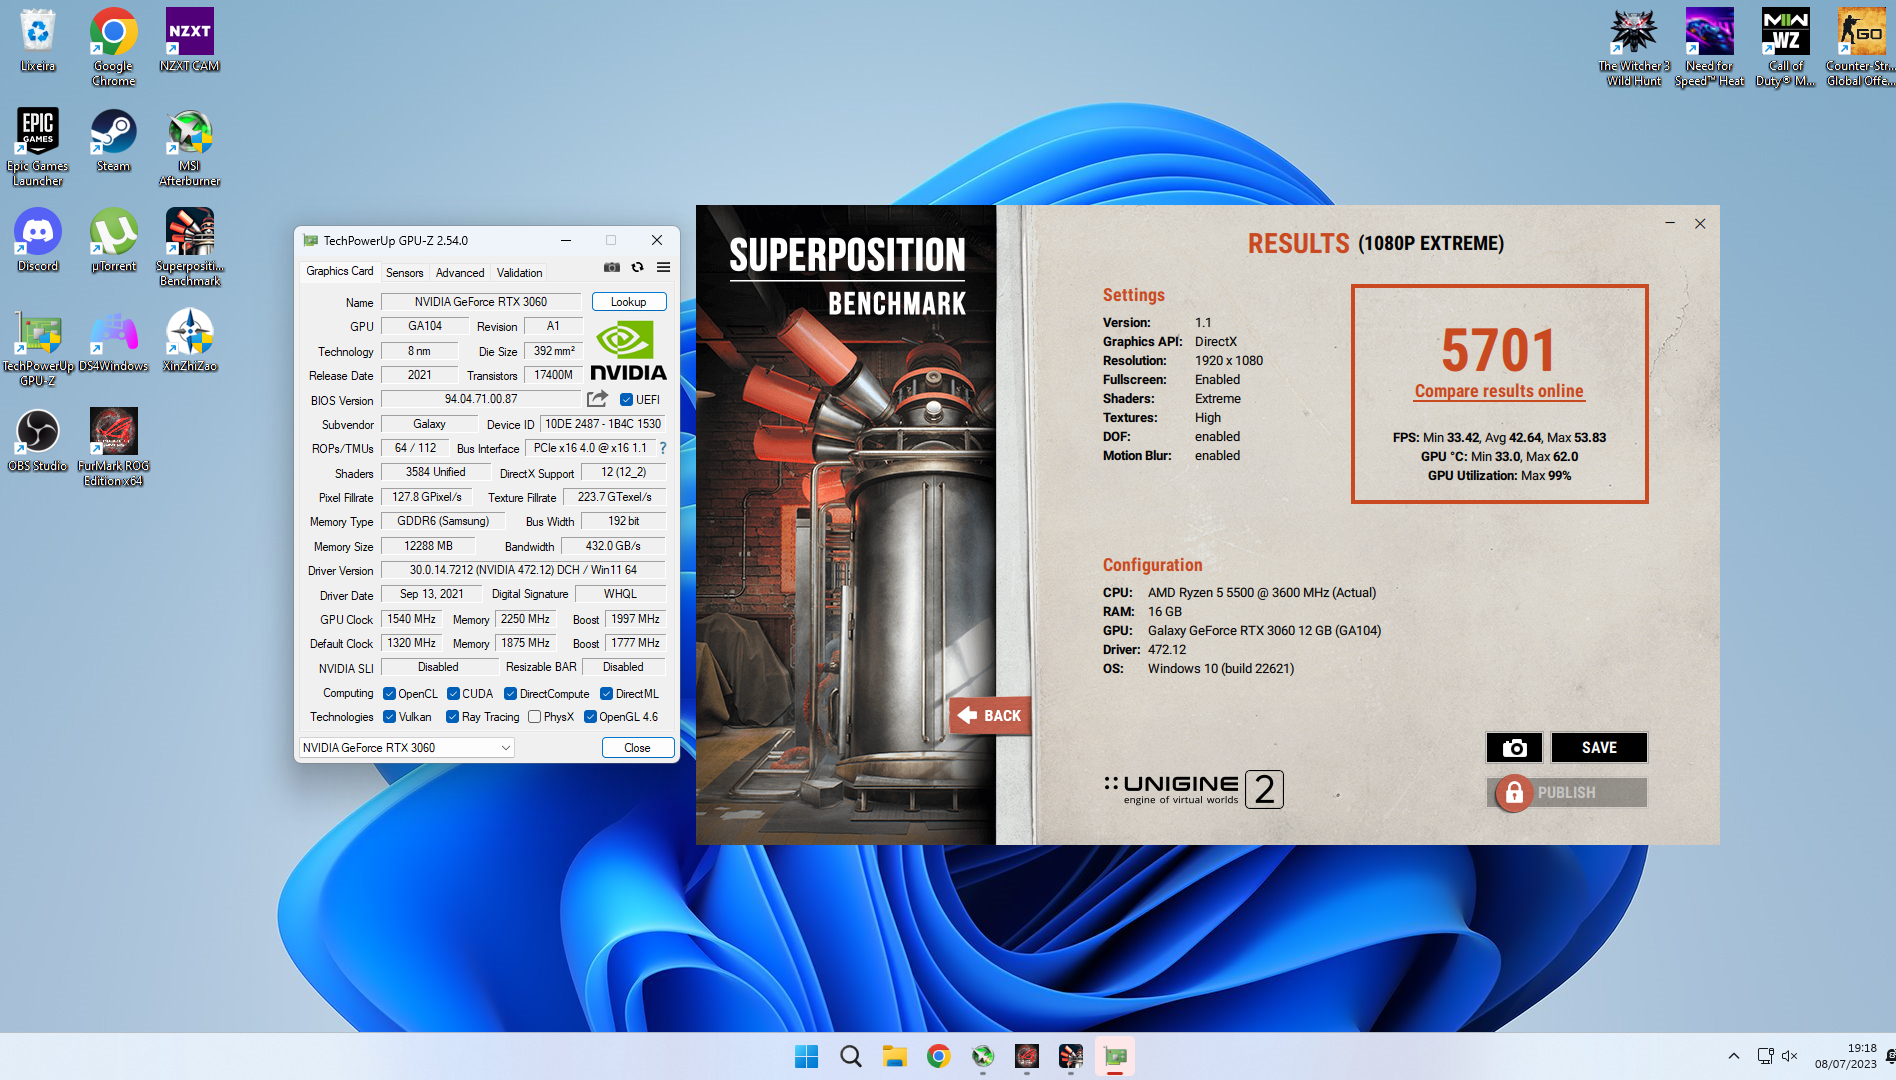Click the BIOS Version value field
The height and width of the screenshot is (1080, 1896).
pos(481,399)
